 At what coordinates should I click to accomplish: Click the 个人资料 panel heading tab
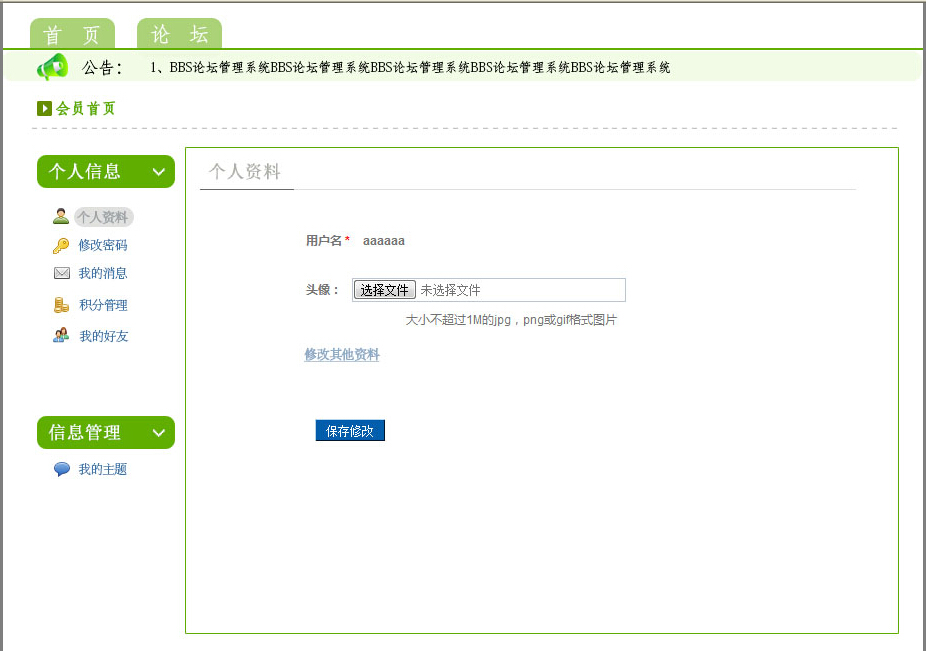tap(245, 172)
